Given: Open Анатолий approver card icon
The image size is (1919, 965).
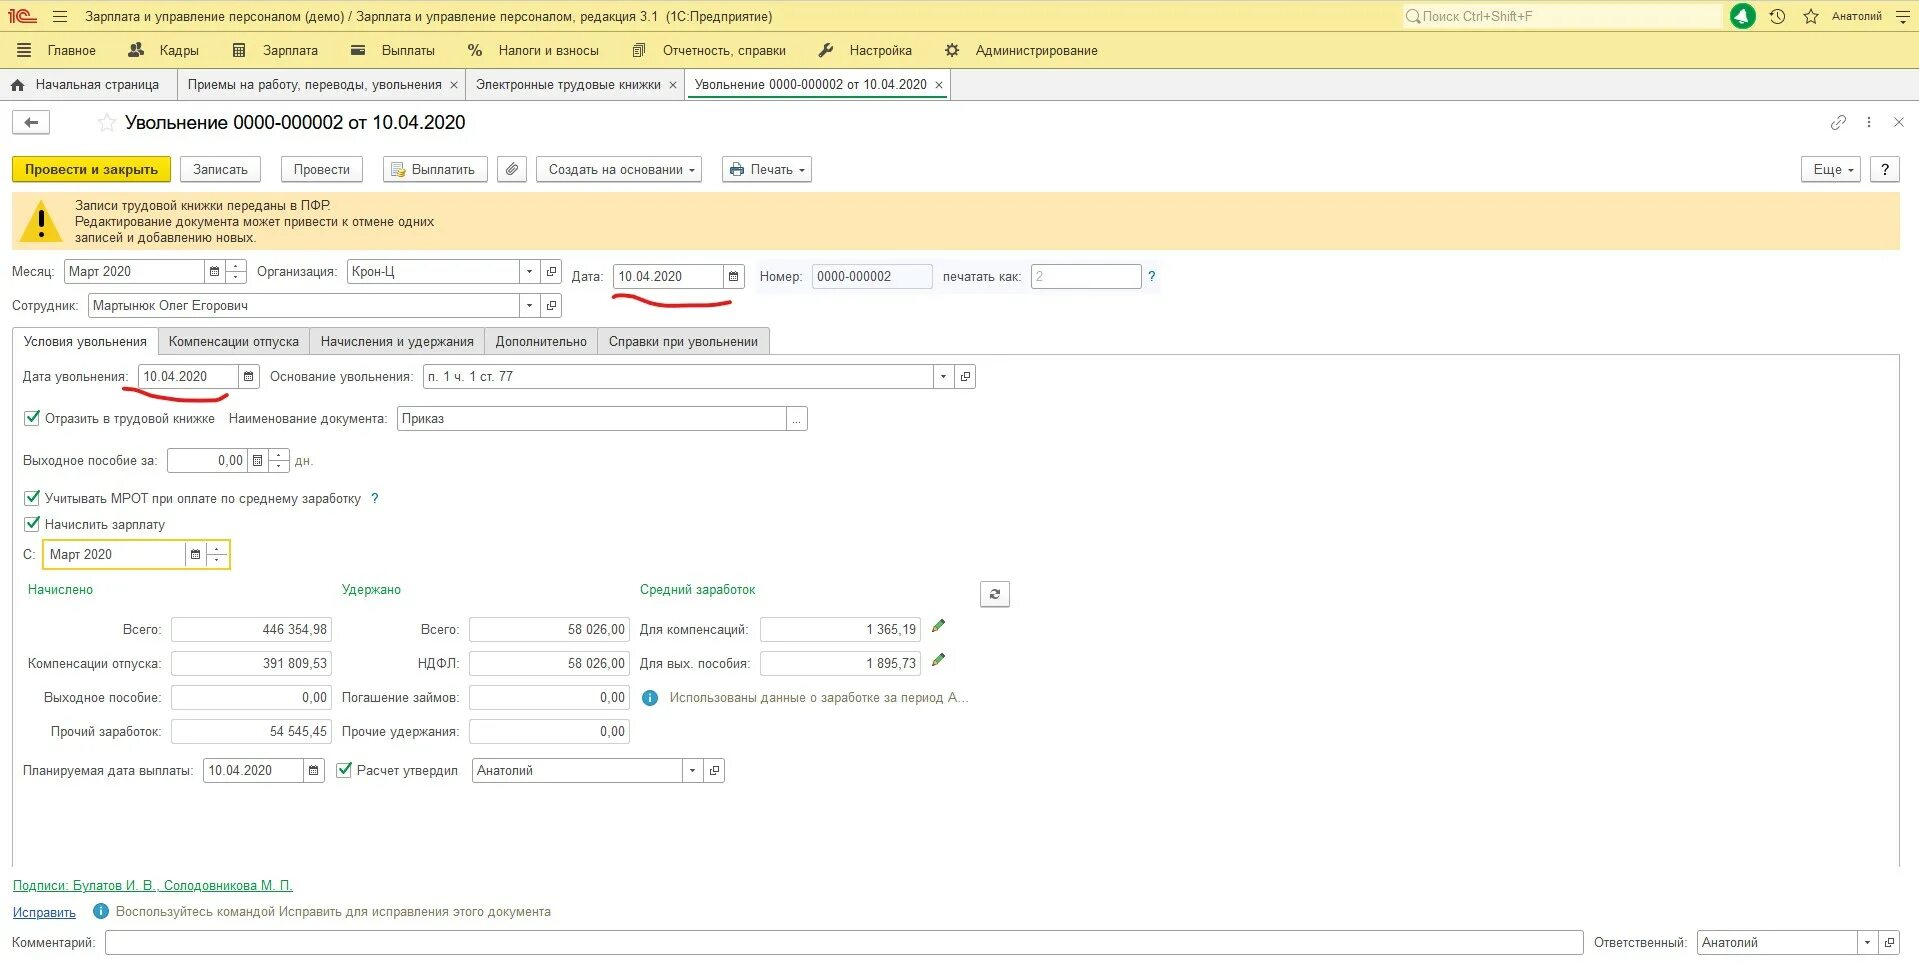Looking at the screenshot, I should coord(714,770).
